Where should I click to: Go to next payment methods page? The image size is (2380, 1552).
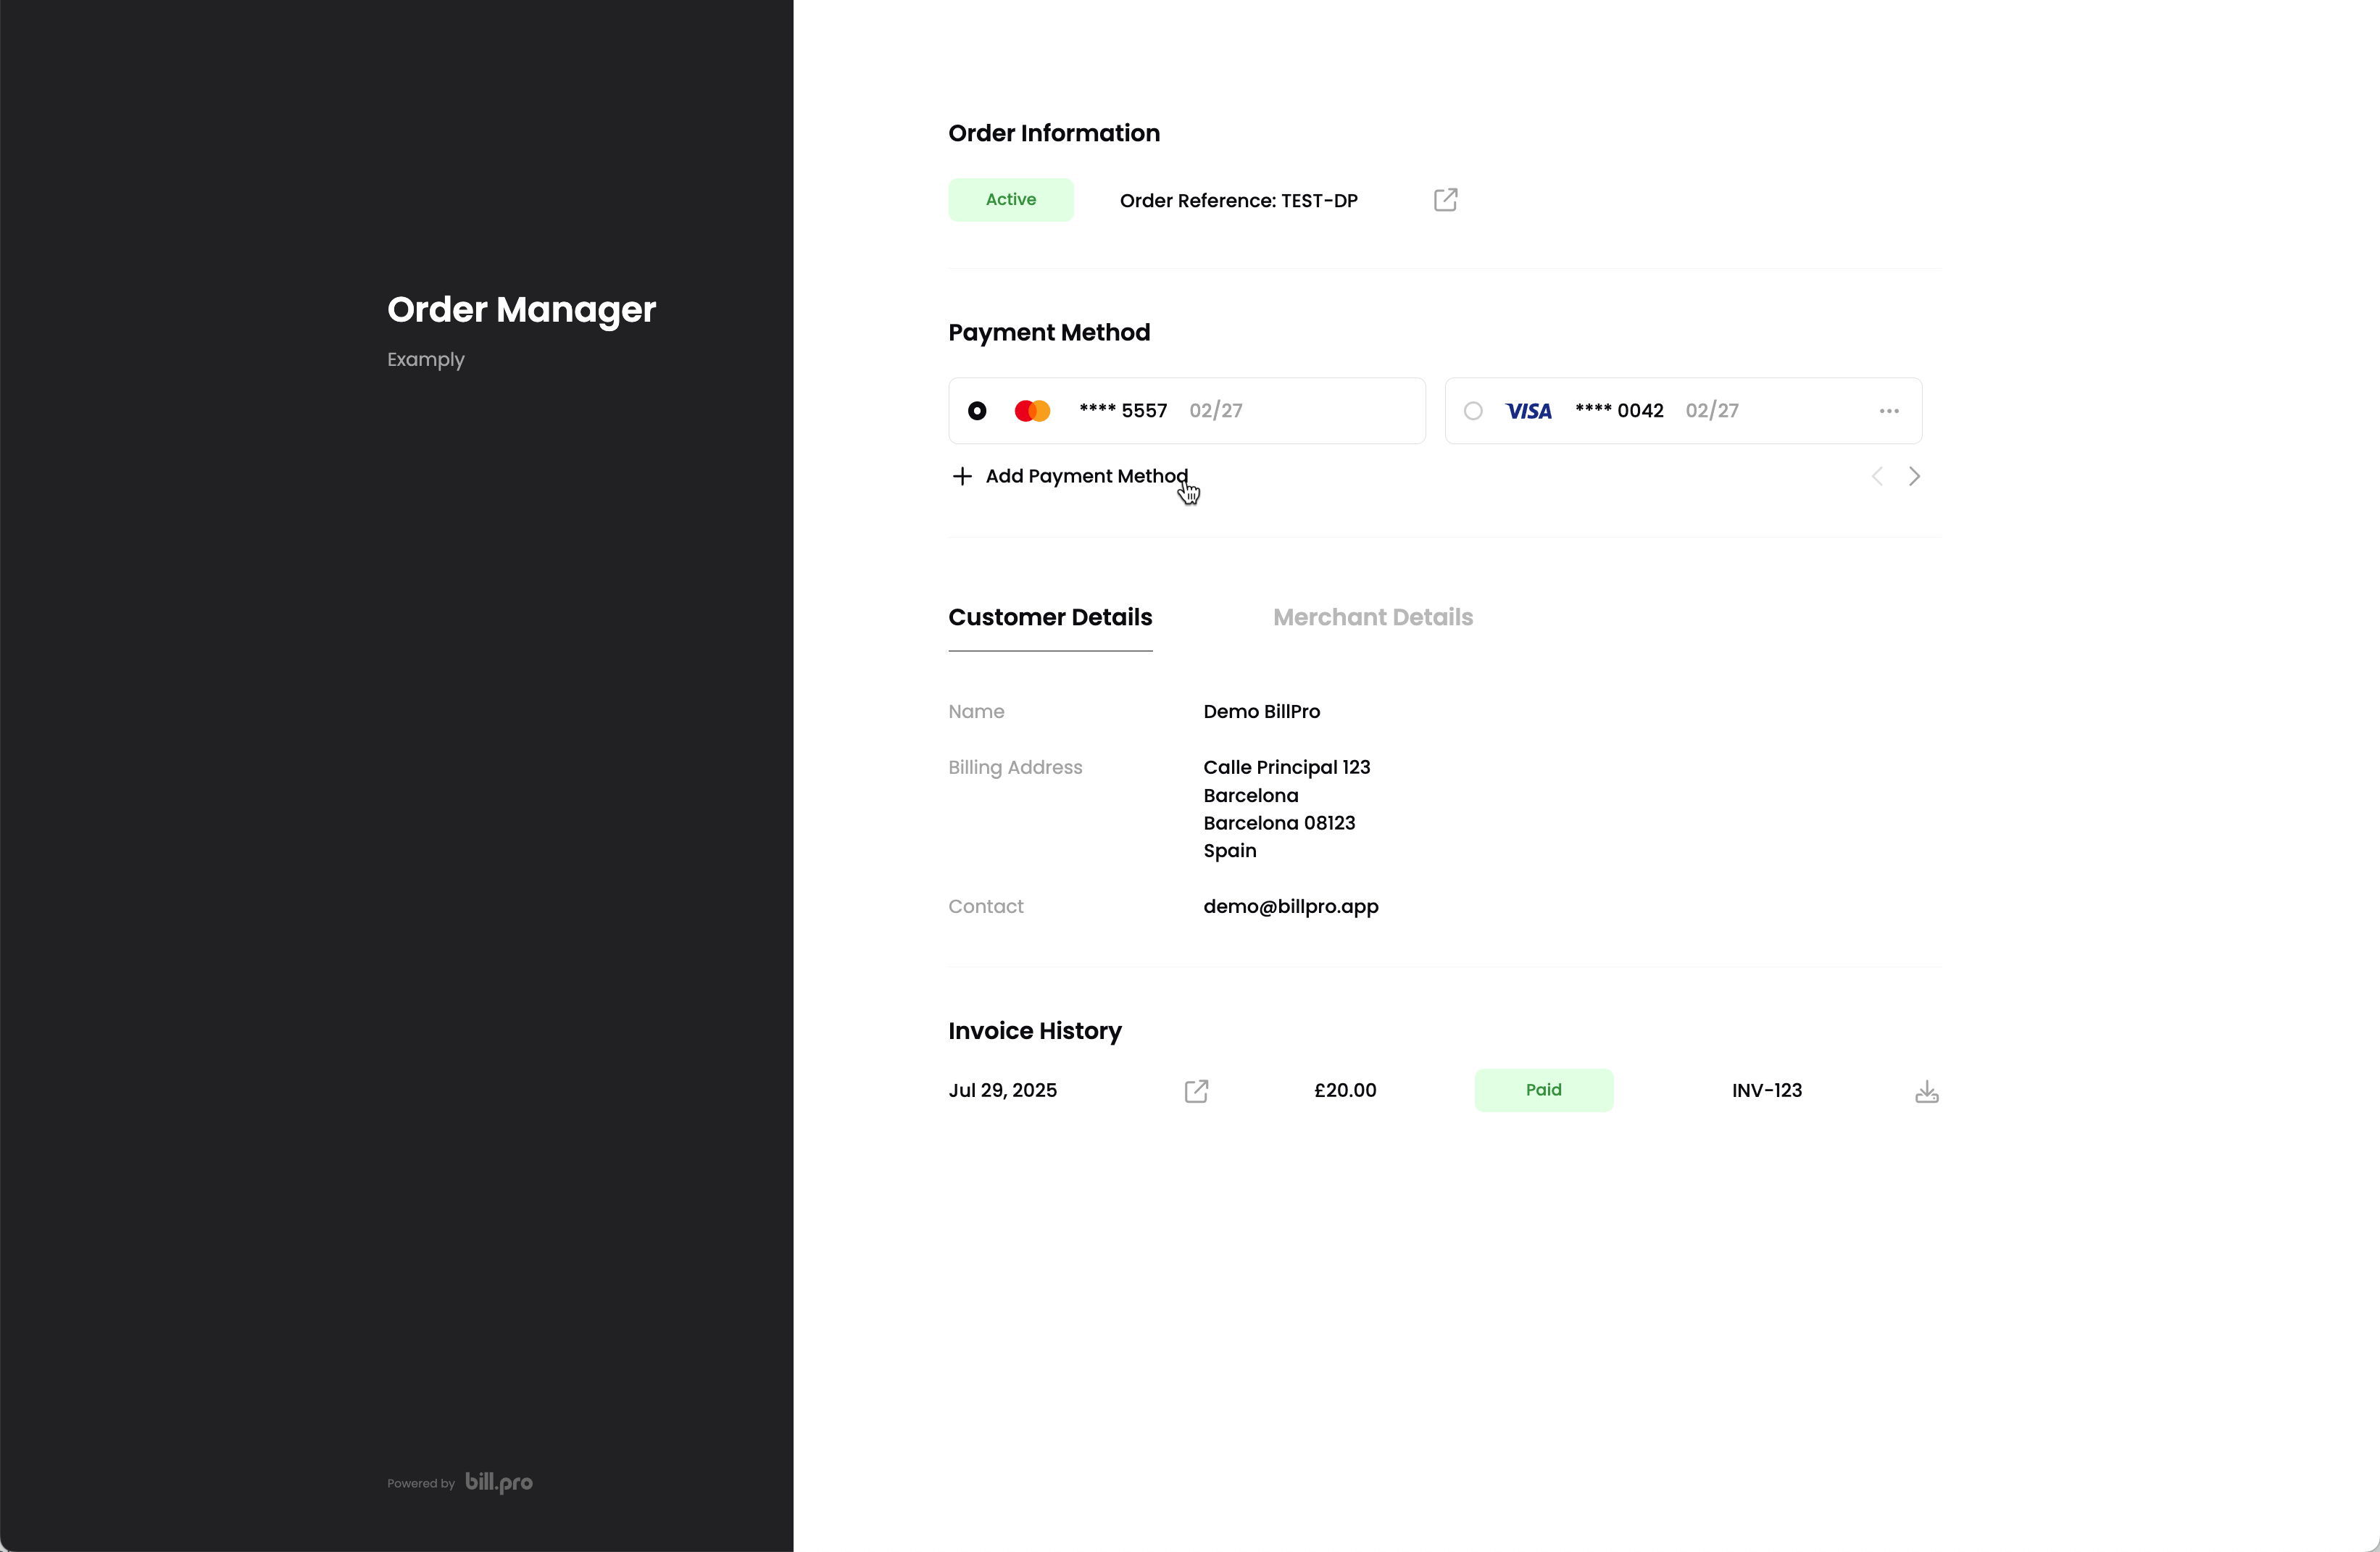pos(1914,477)
